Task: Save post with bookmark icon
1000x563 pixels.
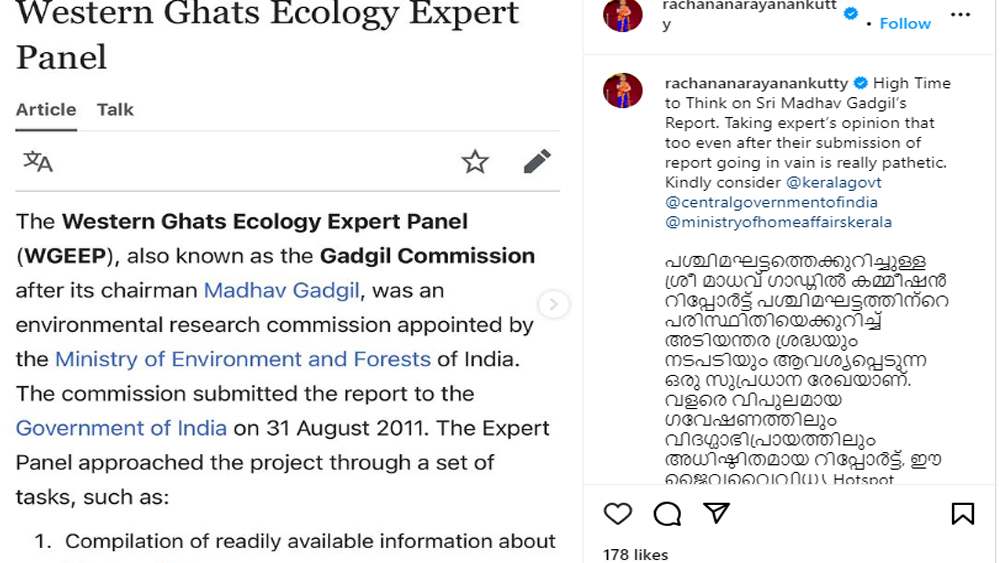Action: click(x=962, y=513)
